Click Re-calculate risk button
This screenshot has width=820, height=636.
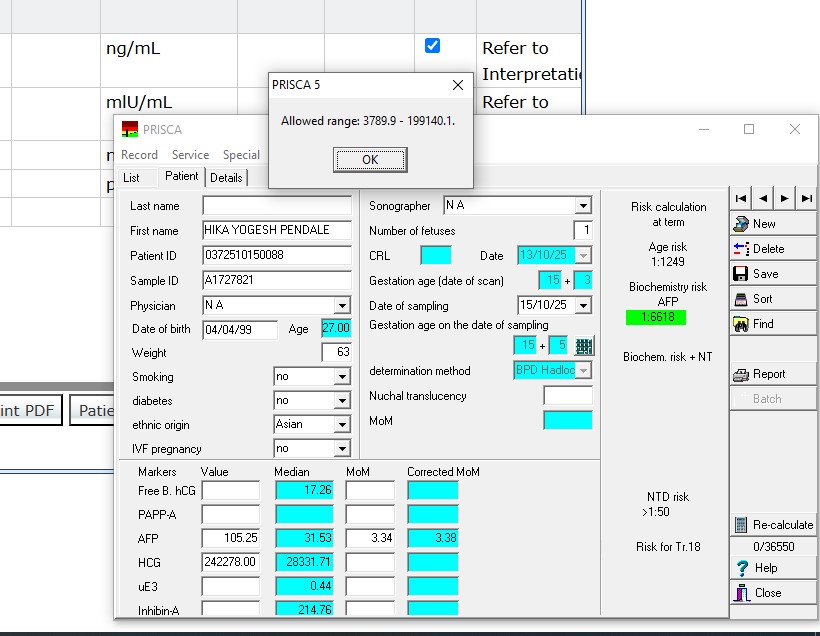tap(773, 525)
